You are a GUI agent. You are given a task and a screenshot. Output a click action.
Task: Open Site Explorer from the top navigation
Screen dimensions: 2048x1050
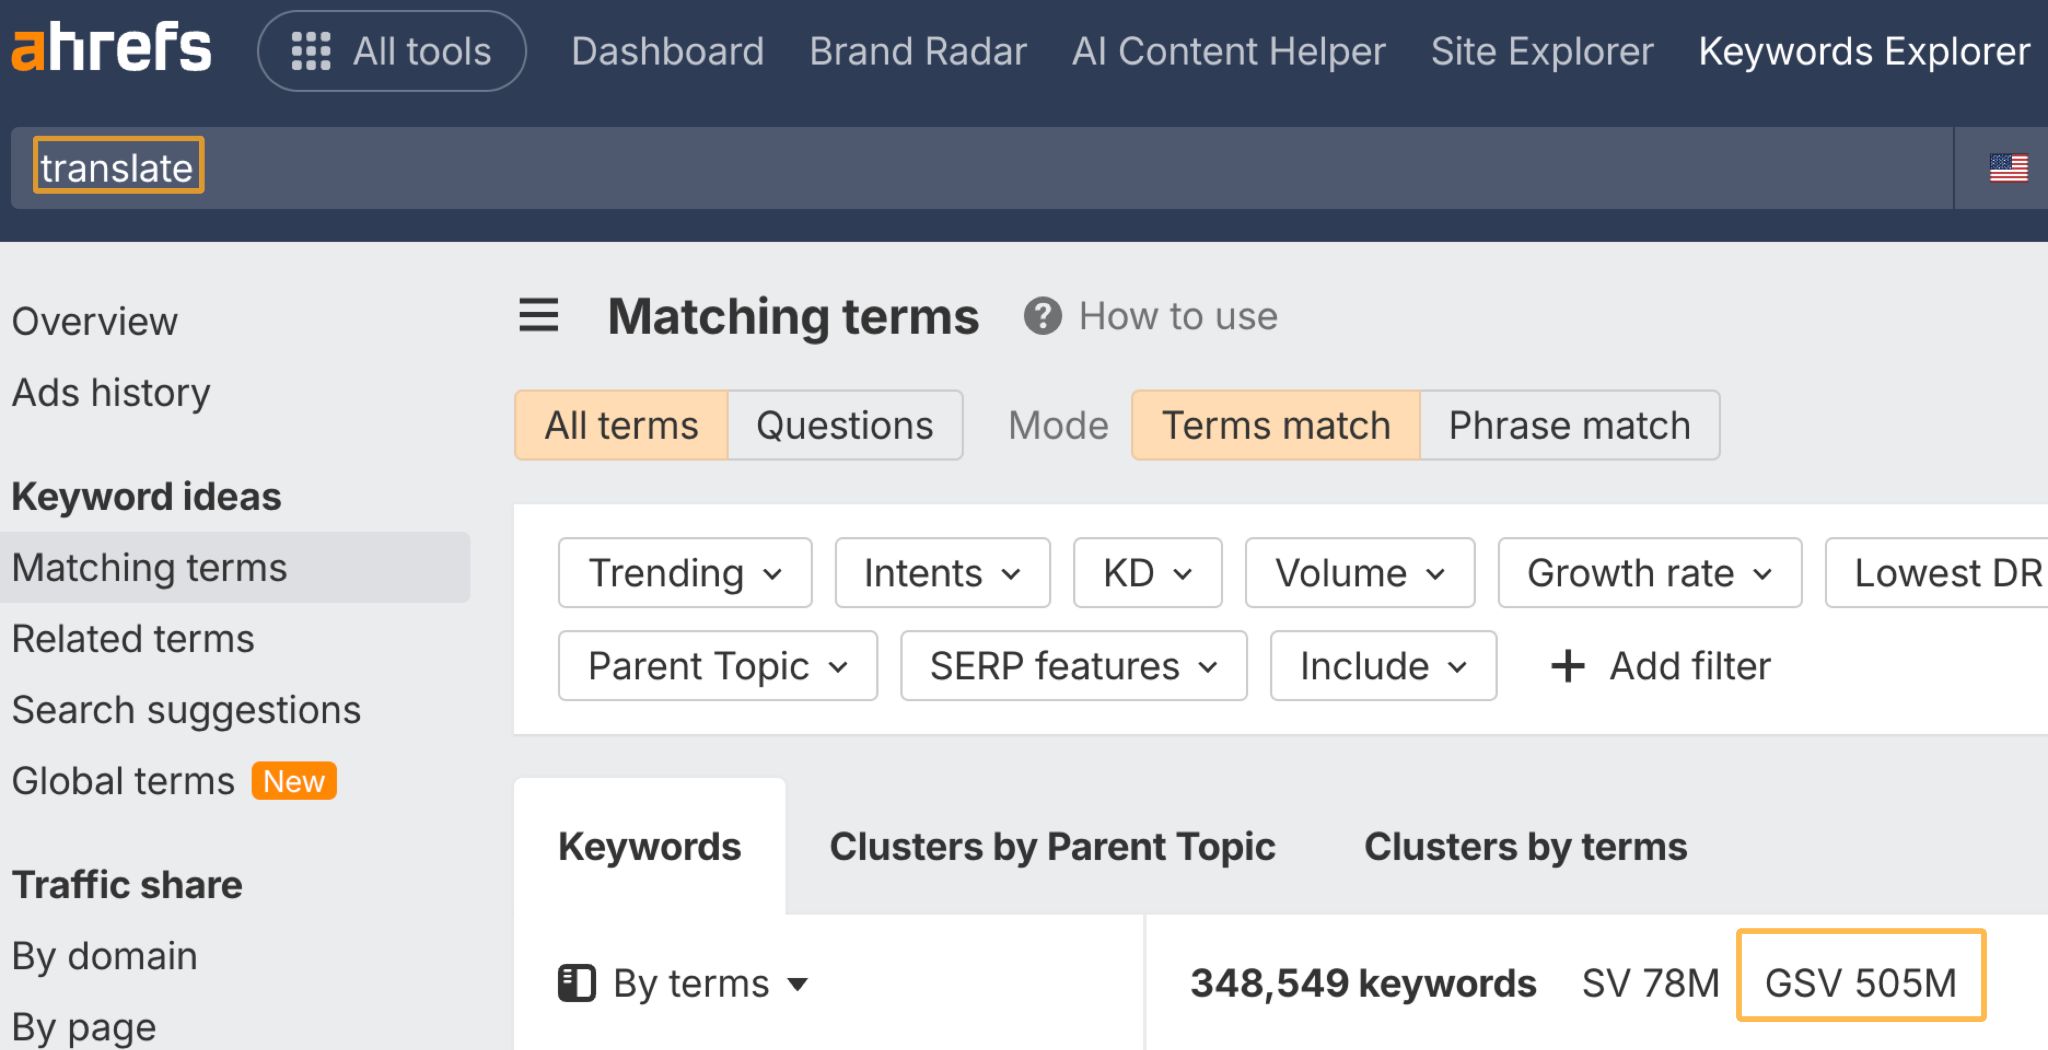pyautogui.click(x=1542, y=51)
